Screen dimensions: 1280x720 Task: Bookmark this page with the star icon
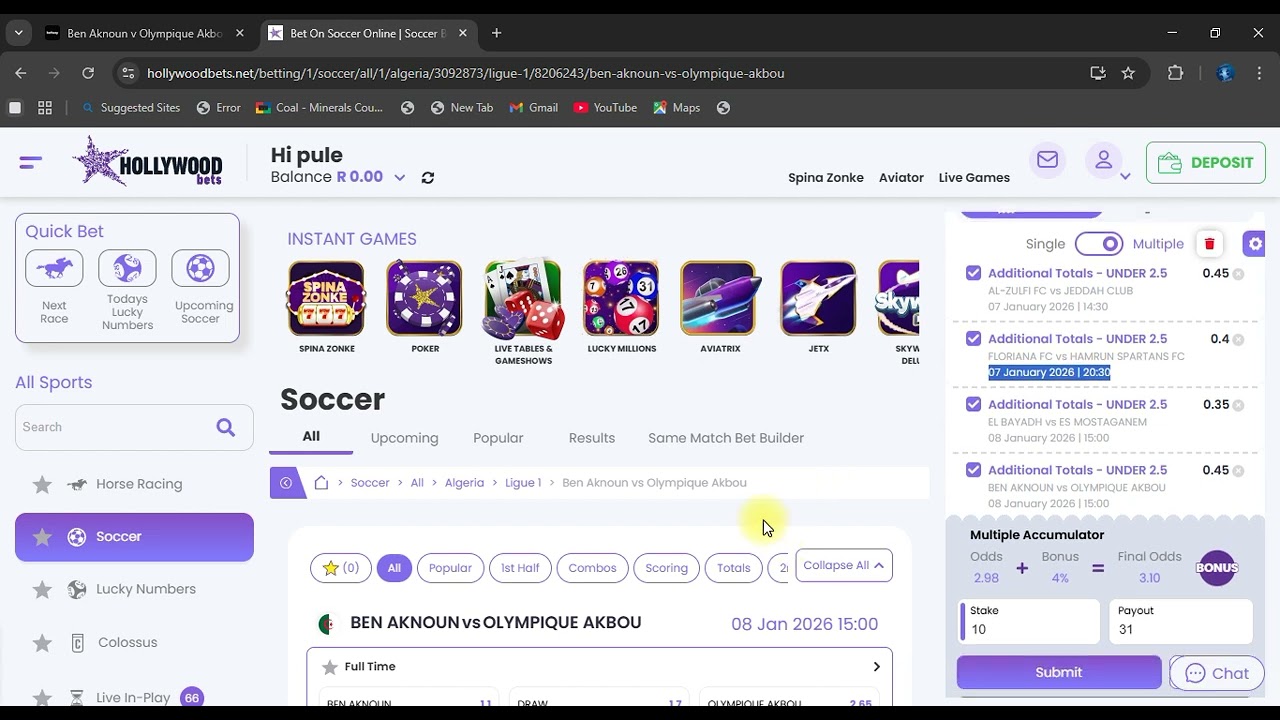(1128, 73)
